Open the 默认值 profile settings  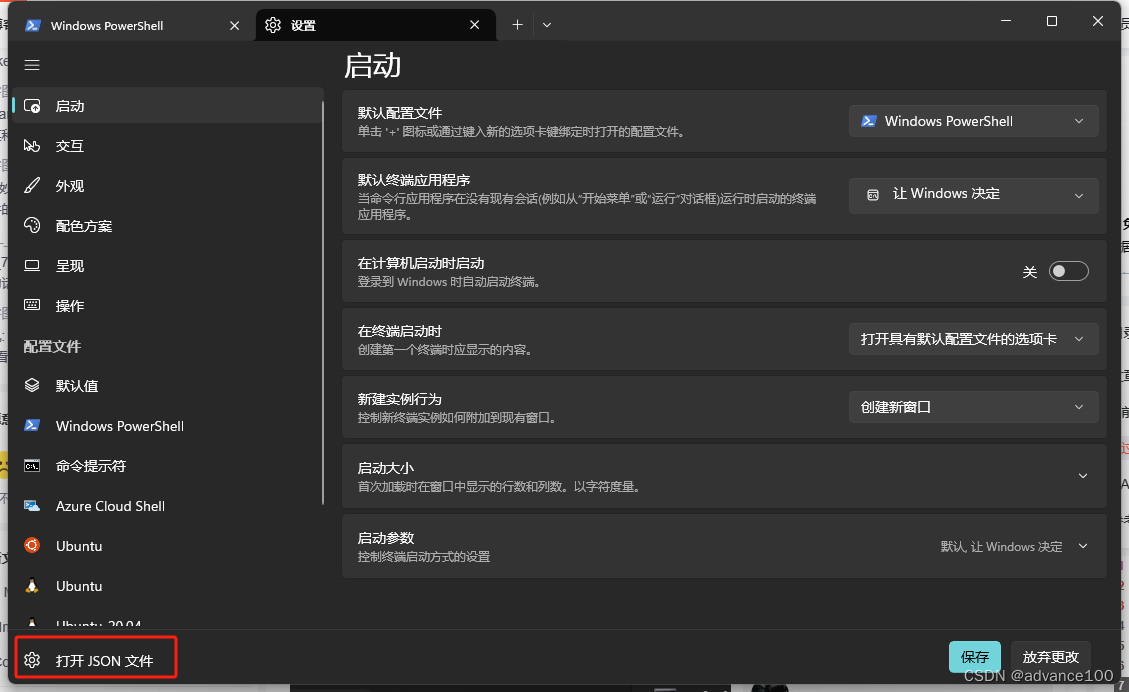click(x=168, y=385)
